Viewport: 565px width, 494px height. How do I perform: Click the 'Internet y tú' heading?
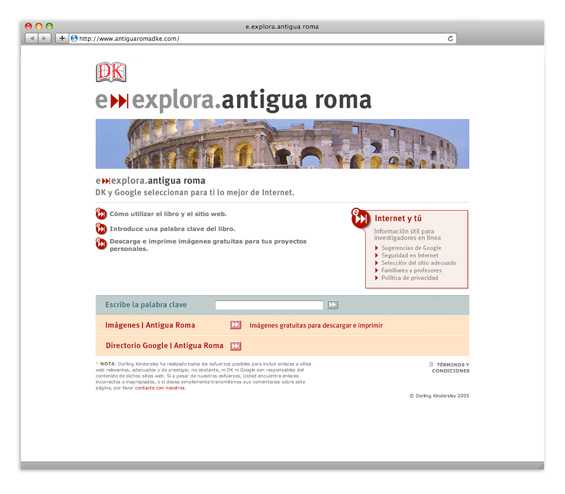click(x=398, y=218)
